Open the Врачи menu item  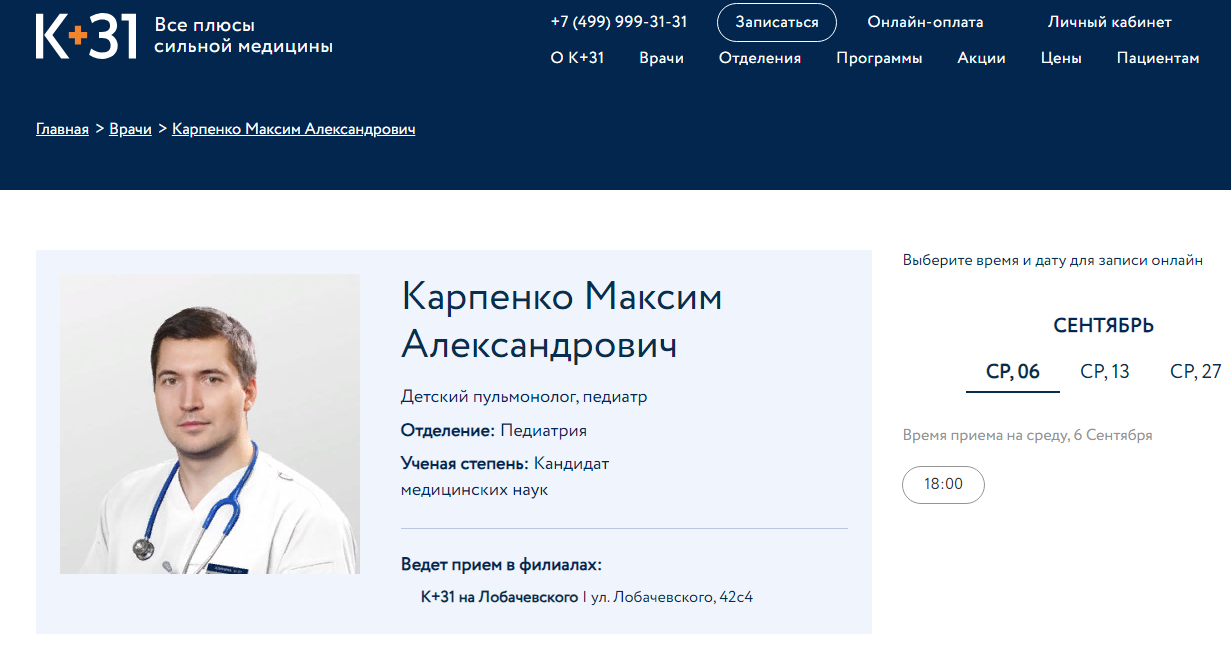pos(661,58)
